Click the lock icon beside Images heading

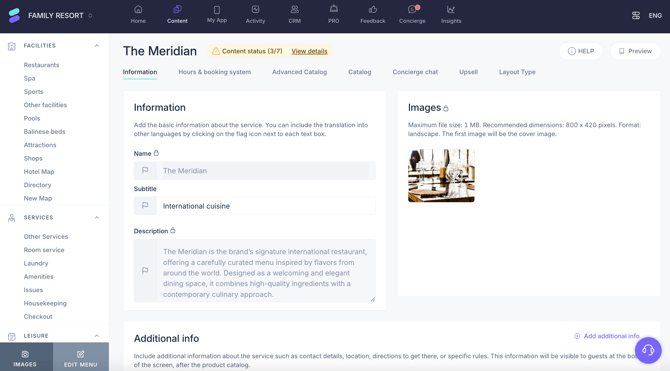coord(446,108)
